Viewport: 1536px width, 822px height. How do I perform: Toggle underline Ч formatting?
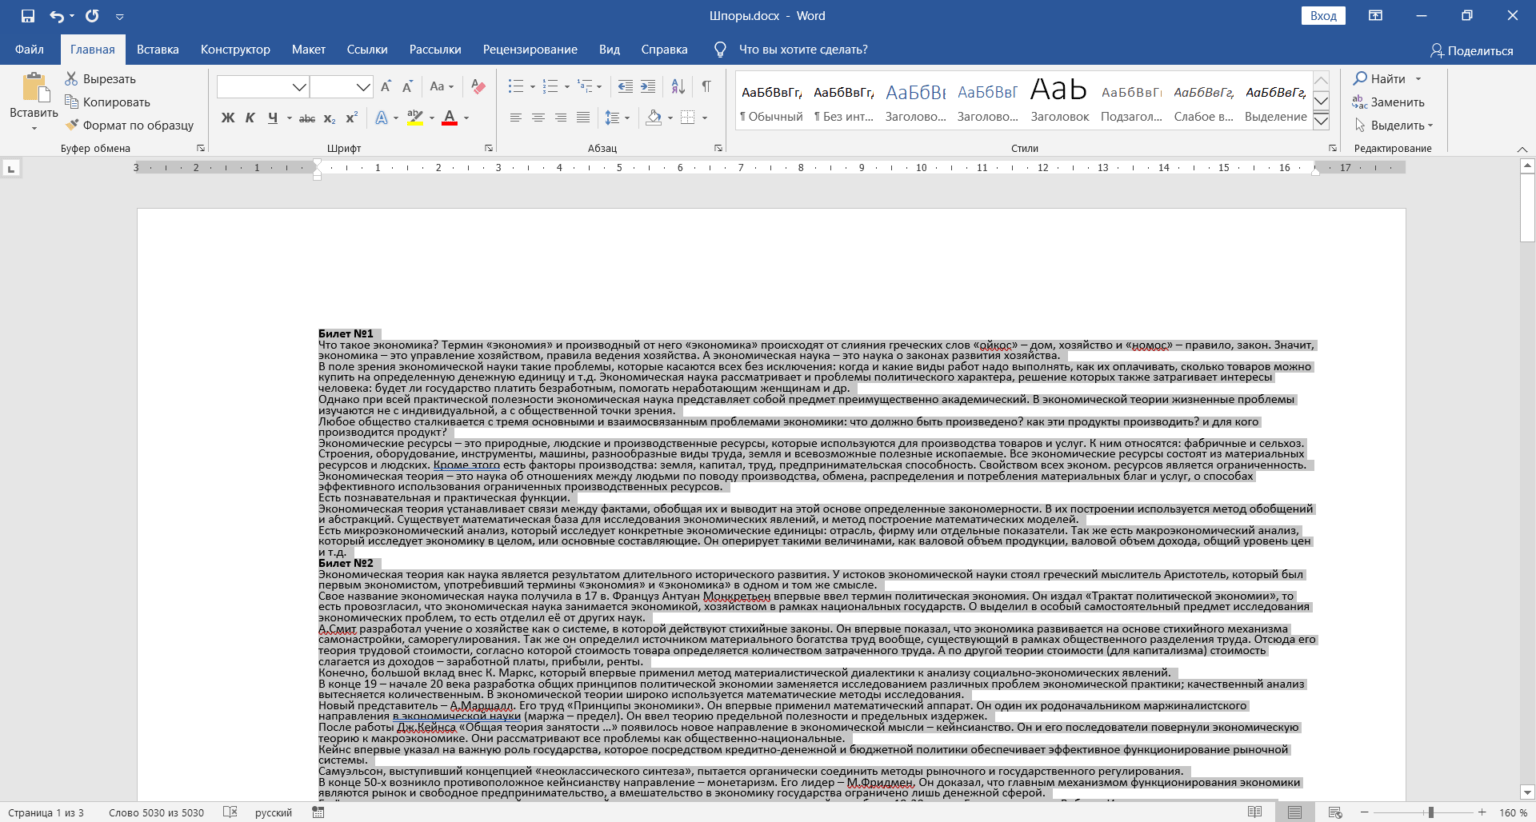[x=272, y=118]
